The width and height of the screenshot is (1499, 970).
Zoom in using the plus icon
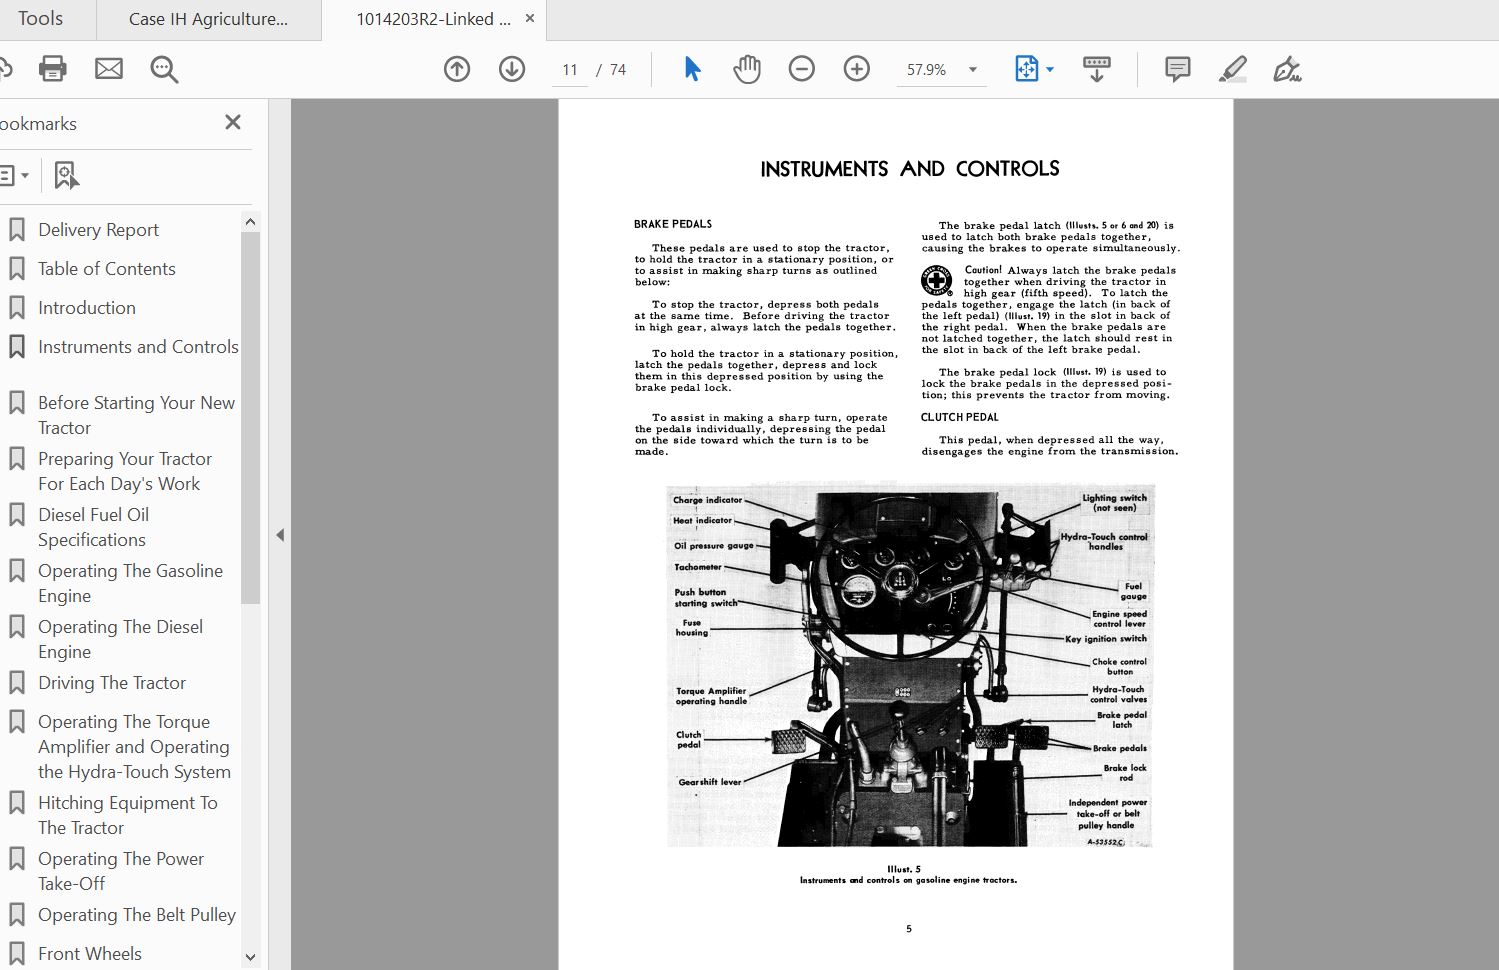coord(856,69)
